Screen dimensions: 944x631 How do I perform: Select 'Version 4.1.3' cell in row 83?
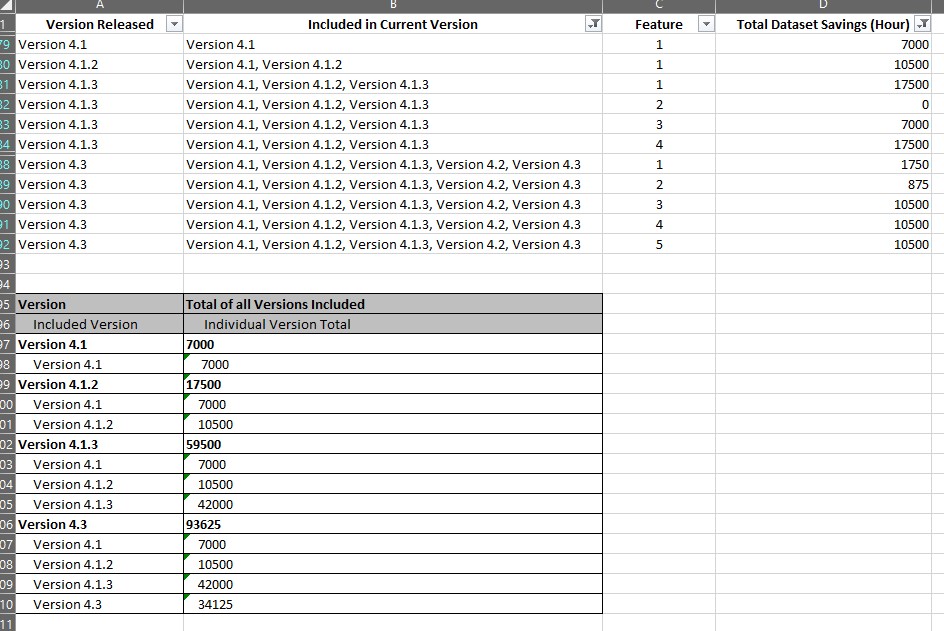(x=99, y=125)
